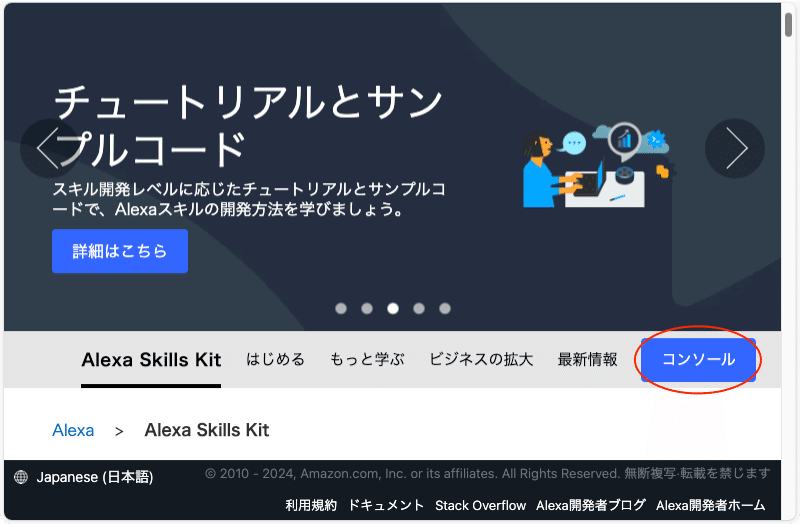Click the コンソール button
The height and width of the screenshot is (524, 800).
[698, 360]
